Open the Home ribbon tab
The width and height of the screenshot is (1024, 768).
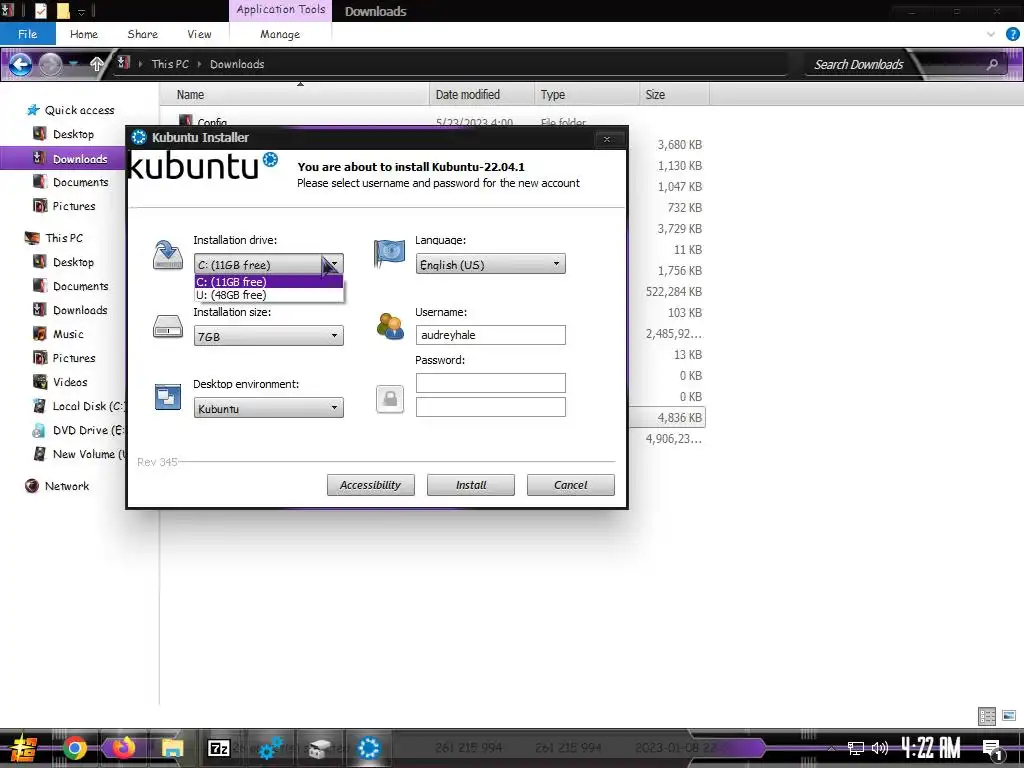click(x=84, y=34)
